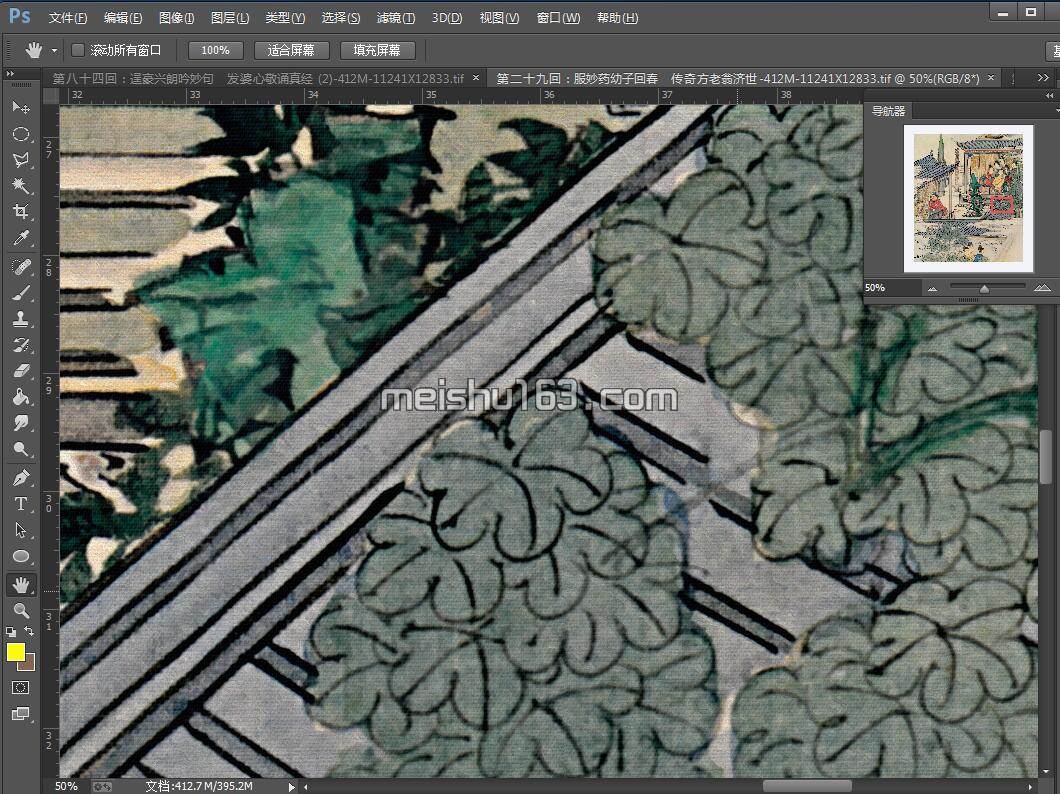Image resolution: width=1060 pixels, height=794 pixels.
Task: Open the Hand tool preset picker
Action: (54, 51)
